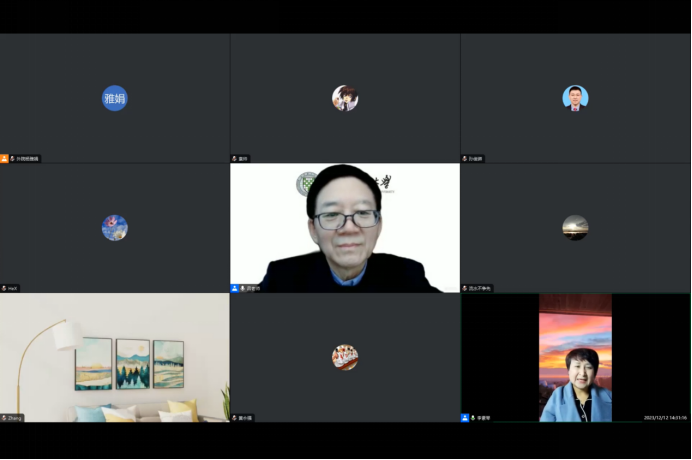Screen dimensions: 692x460
Task: Click the suited man profile avatar
Action: 575,98
